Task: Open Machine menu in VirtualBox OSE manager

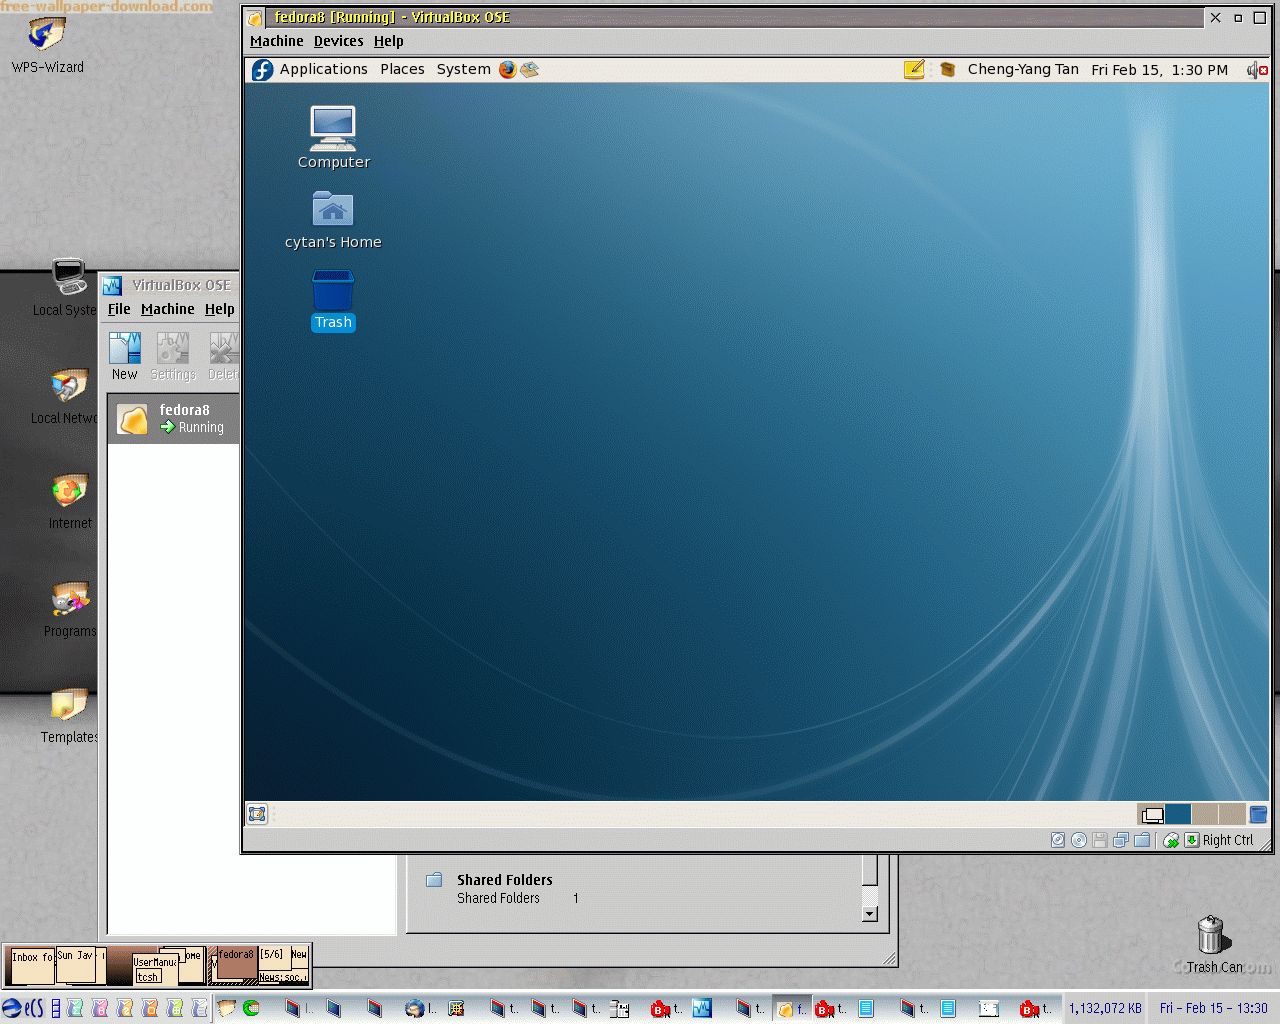Action: tap(167, 309)
